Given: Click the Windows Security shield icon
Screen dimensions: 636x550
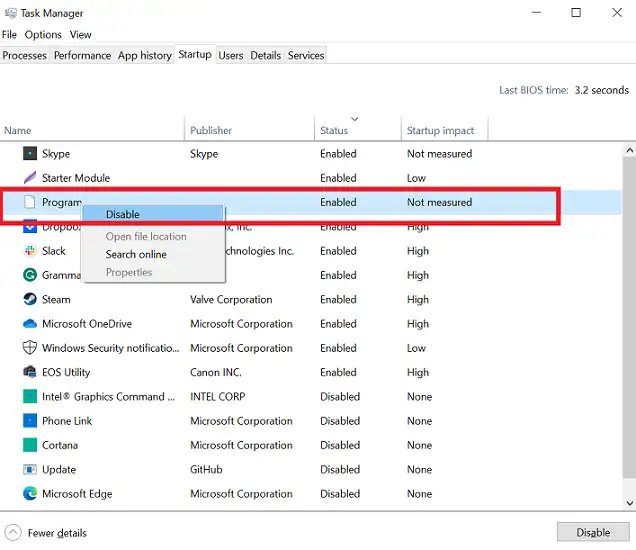Looking at the screenshot, I should [x=30, y=348].
